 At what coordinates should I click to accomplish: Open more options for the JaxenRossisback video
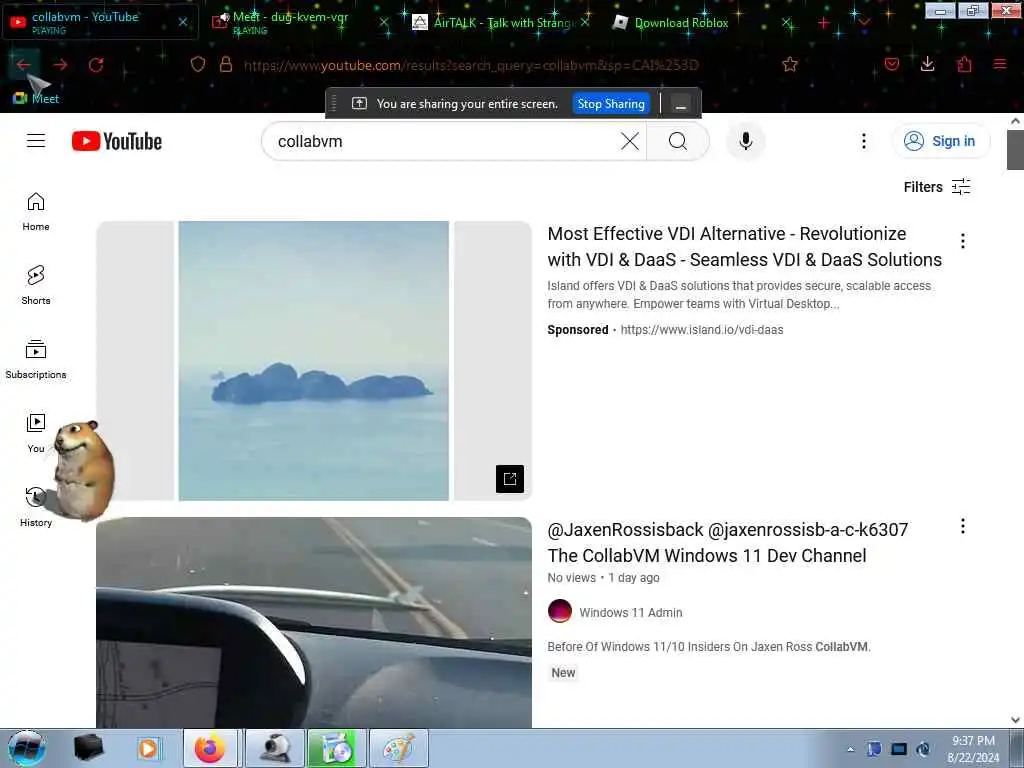pos(963,526)
